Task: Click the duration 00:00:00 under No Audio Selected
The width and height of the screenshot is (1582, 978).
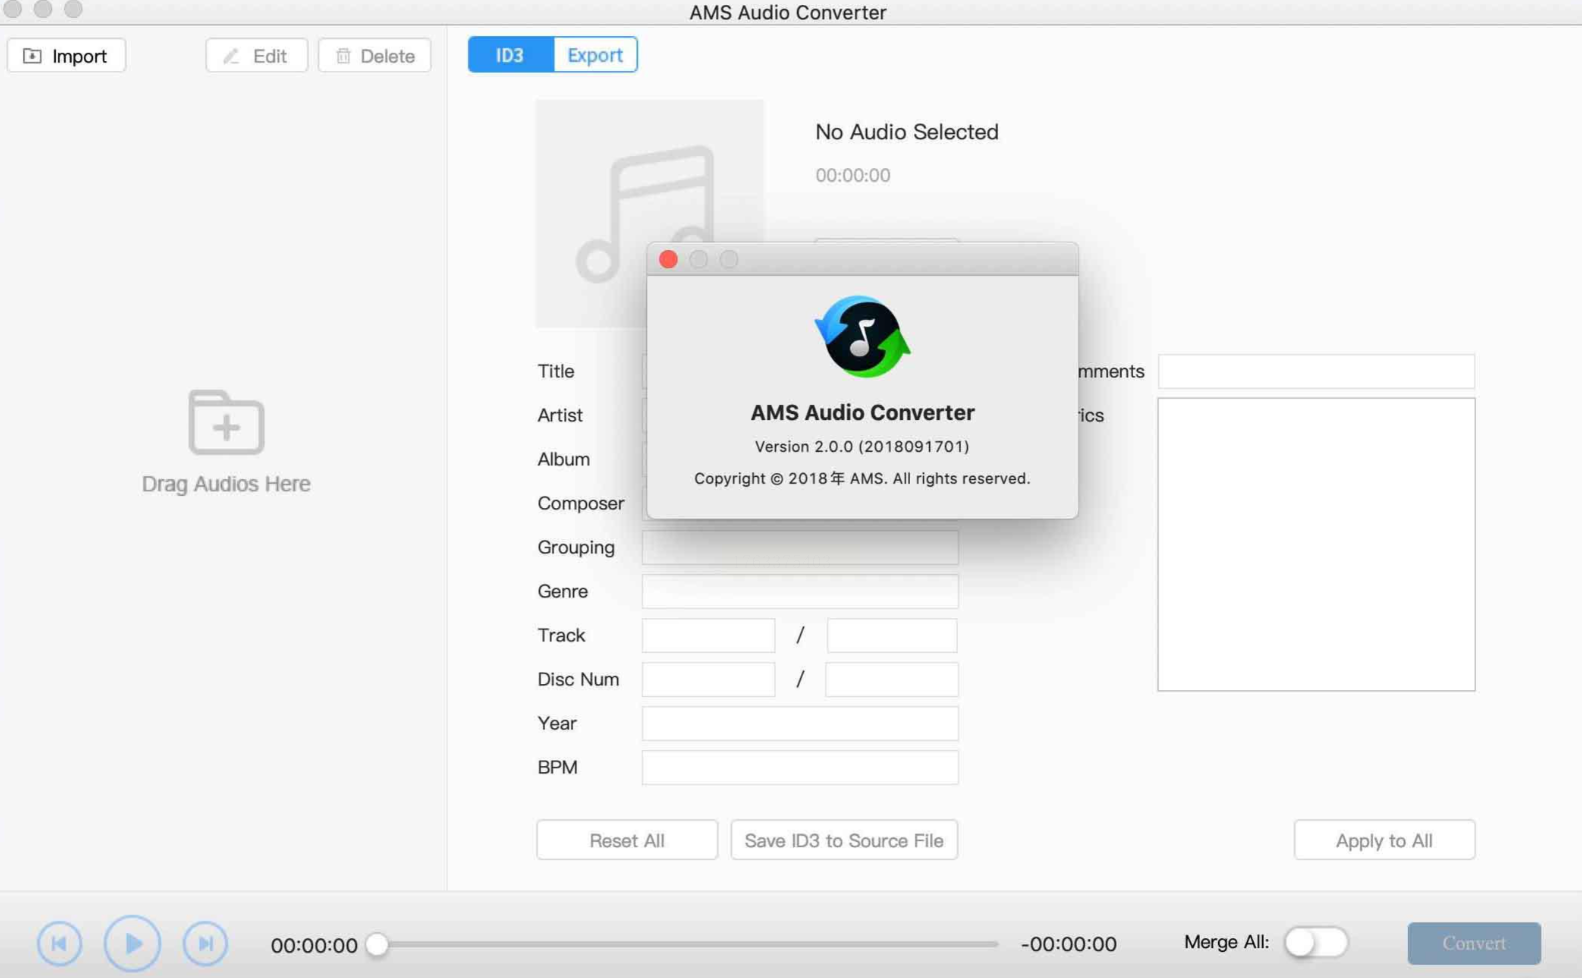Action: tap(853, 175)
